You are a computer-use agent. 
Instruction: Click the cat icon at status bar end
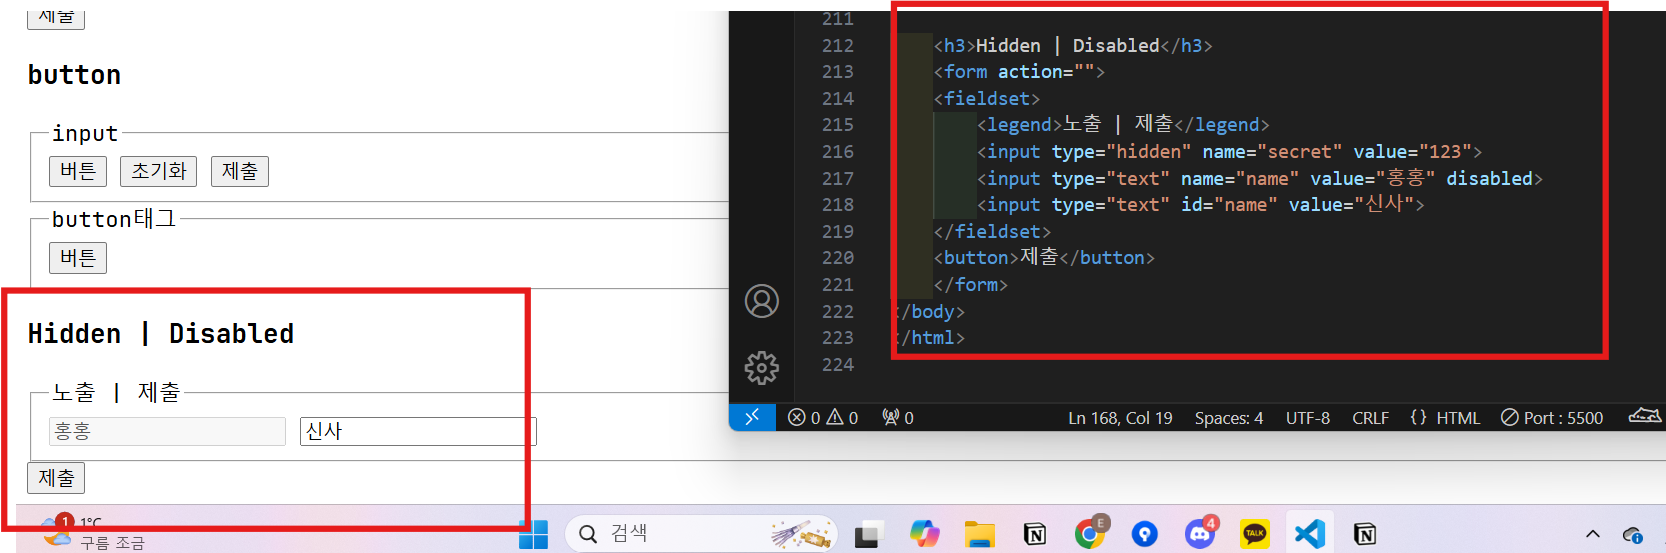(1644, 416)
